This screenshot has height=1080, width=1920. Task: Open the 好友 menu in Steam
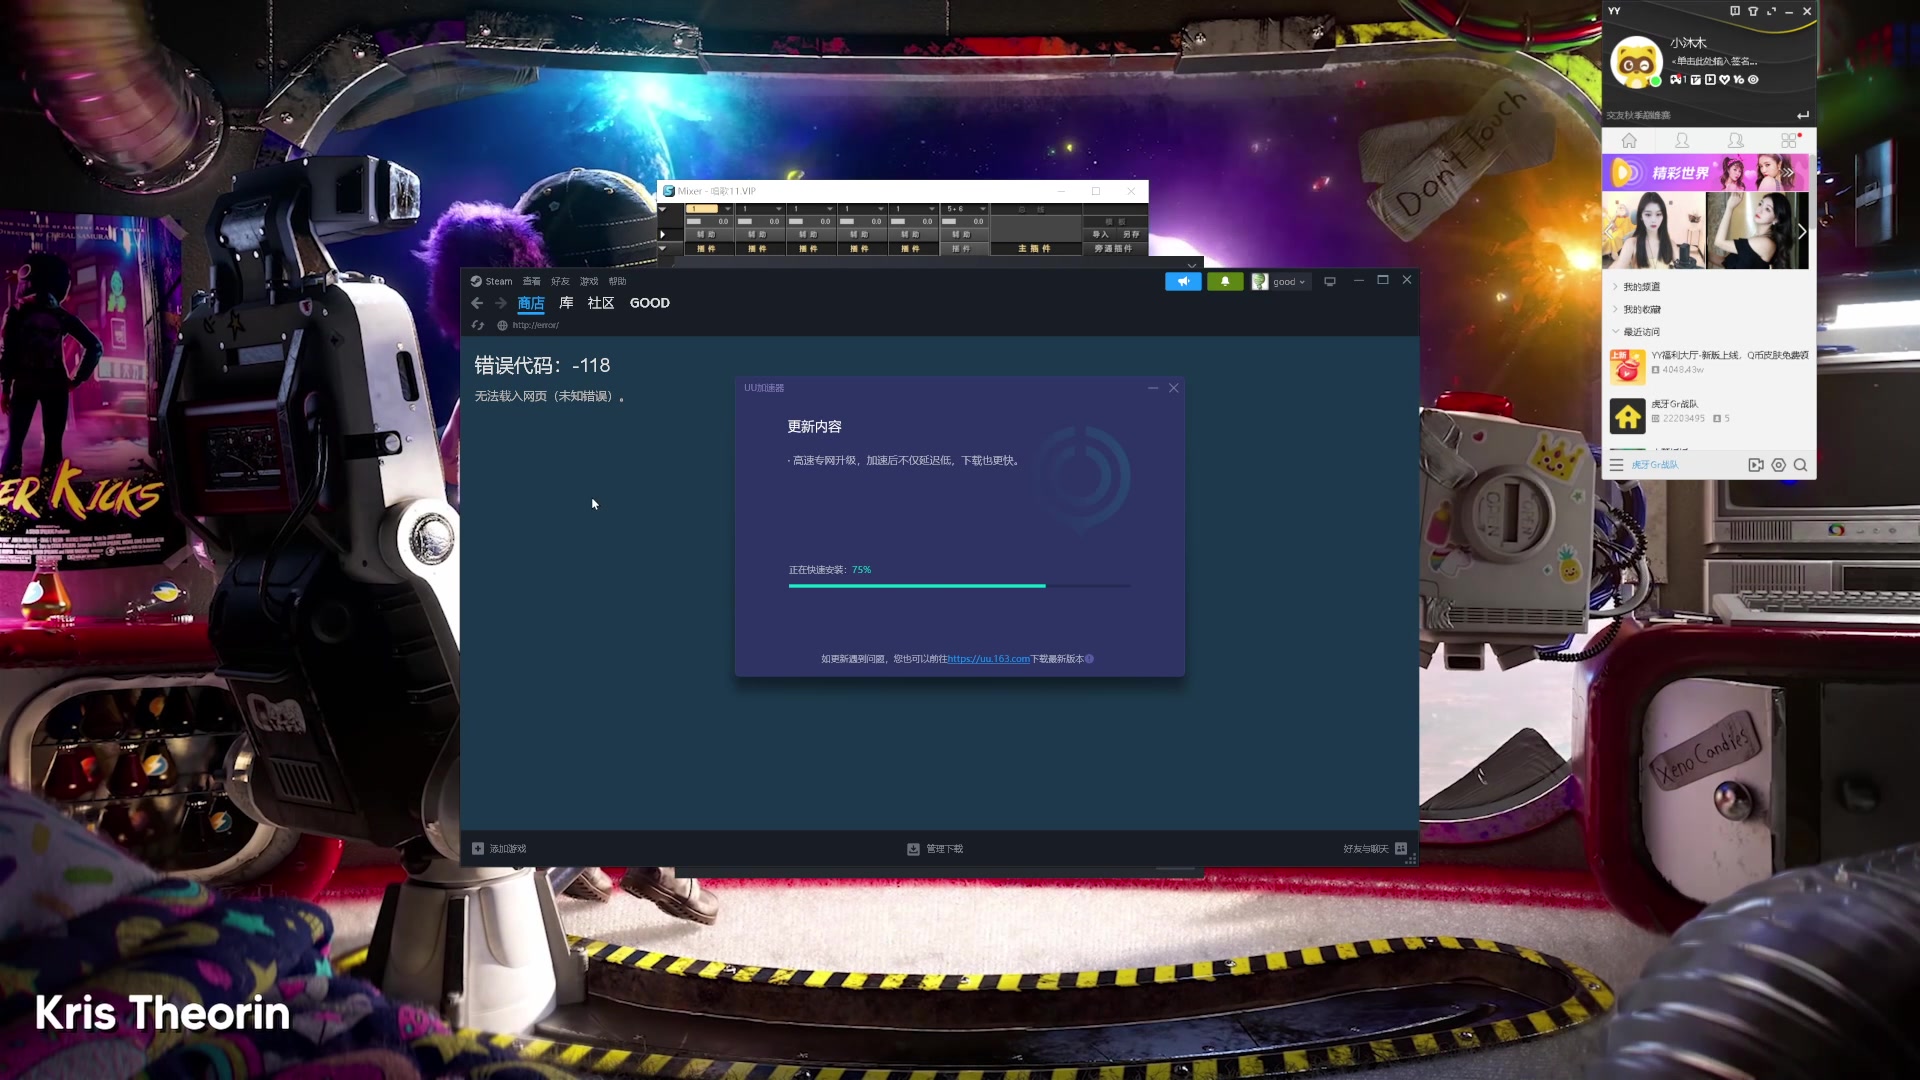coord(560,281)
